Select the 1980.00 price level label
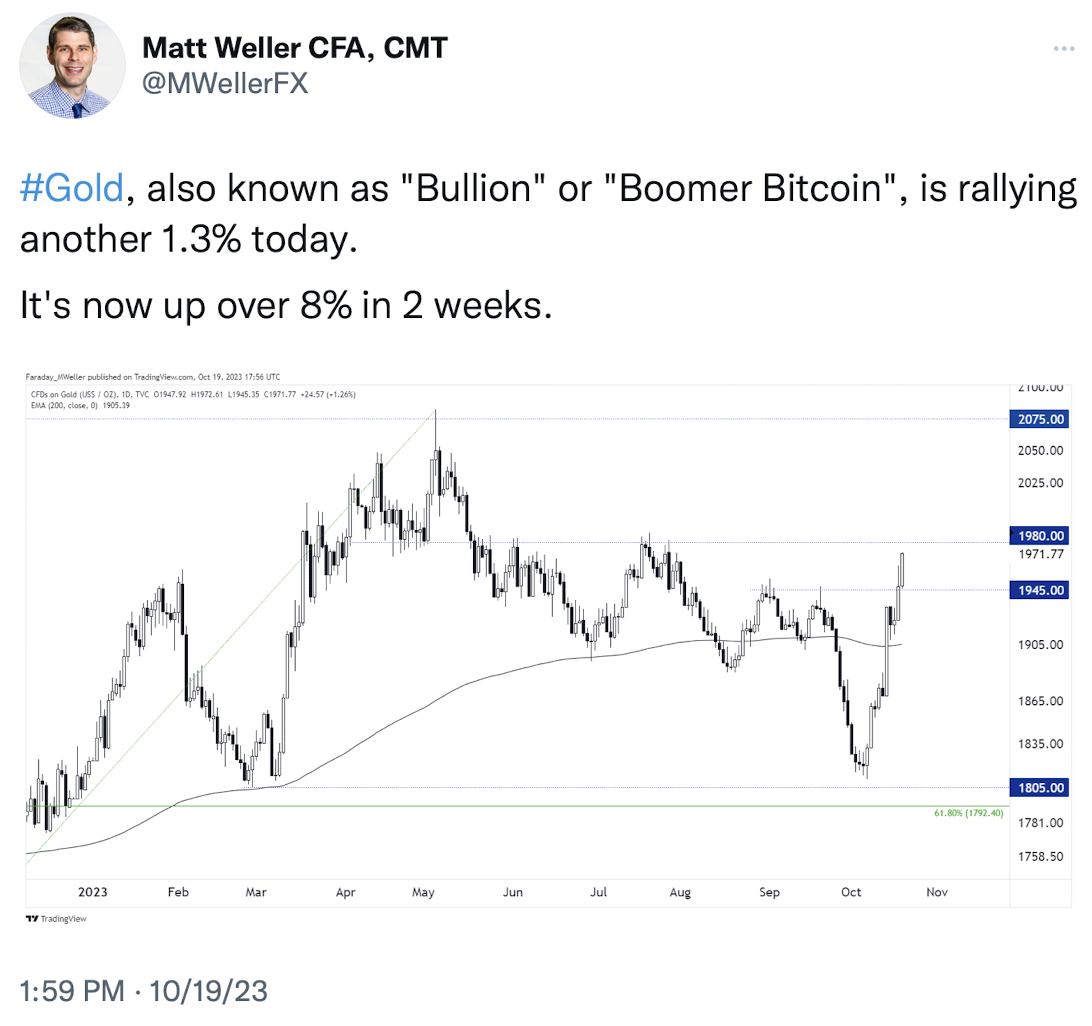 pos(1040,536)
